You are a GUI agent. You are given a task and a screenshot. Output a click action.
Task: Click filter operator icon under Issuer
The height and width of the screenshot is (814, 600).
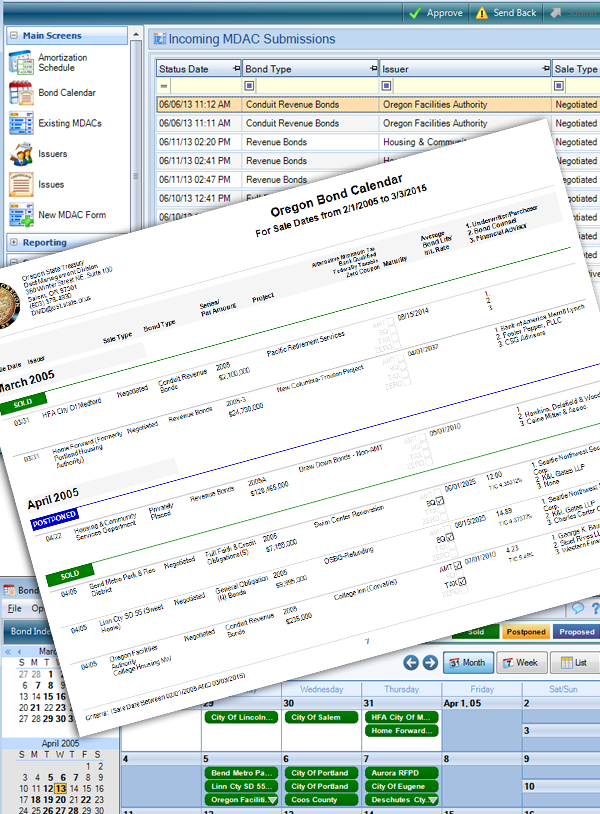coord(386,86)
